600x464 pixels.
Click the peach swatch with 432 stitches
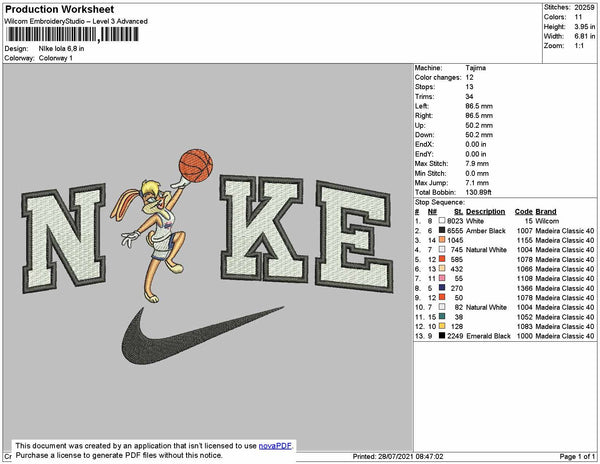442,269
